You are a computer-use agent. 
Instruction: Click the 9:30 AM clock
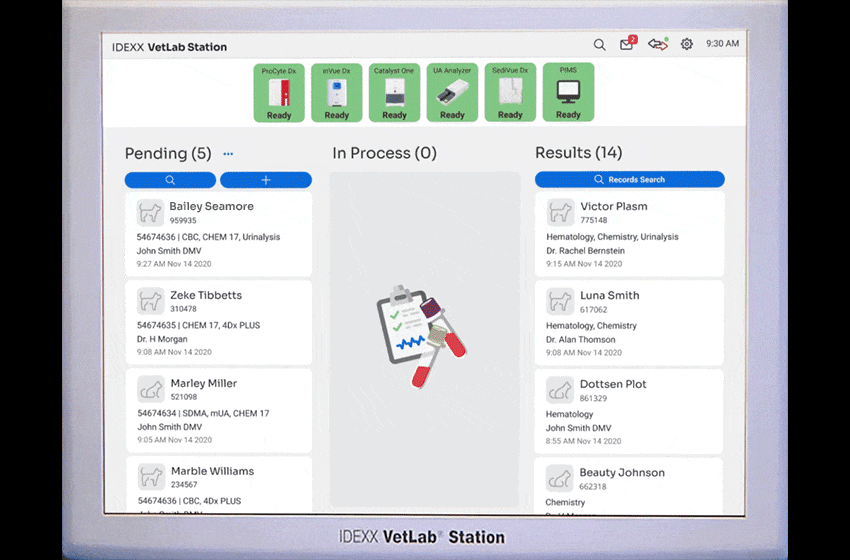(722, 44)
